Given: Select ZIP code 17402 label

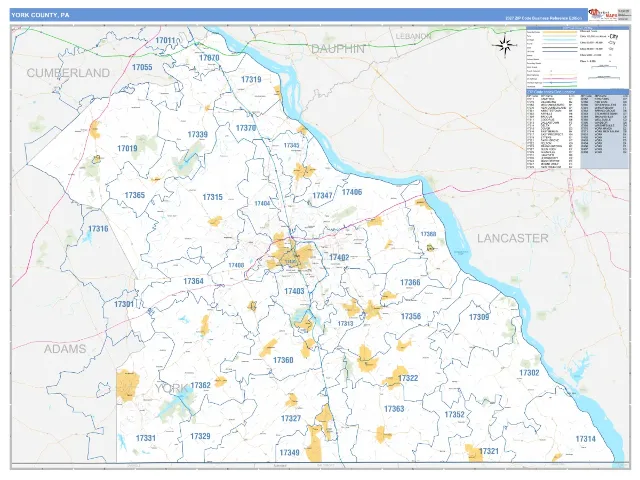Looking at the screenshot, I should (x=339, y=257).
